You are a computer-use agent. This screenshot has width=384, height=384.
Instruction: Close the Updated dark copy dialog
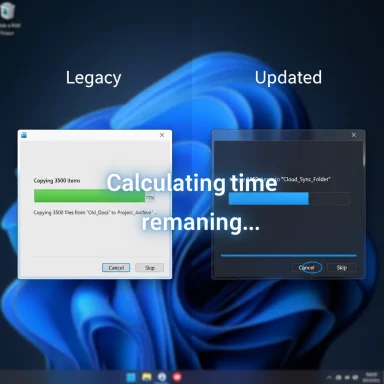[354, 135]
